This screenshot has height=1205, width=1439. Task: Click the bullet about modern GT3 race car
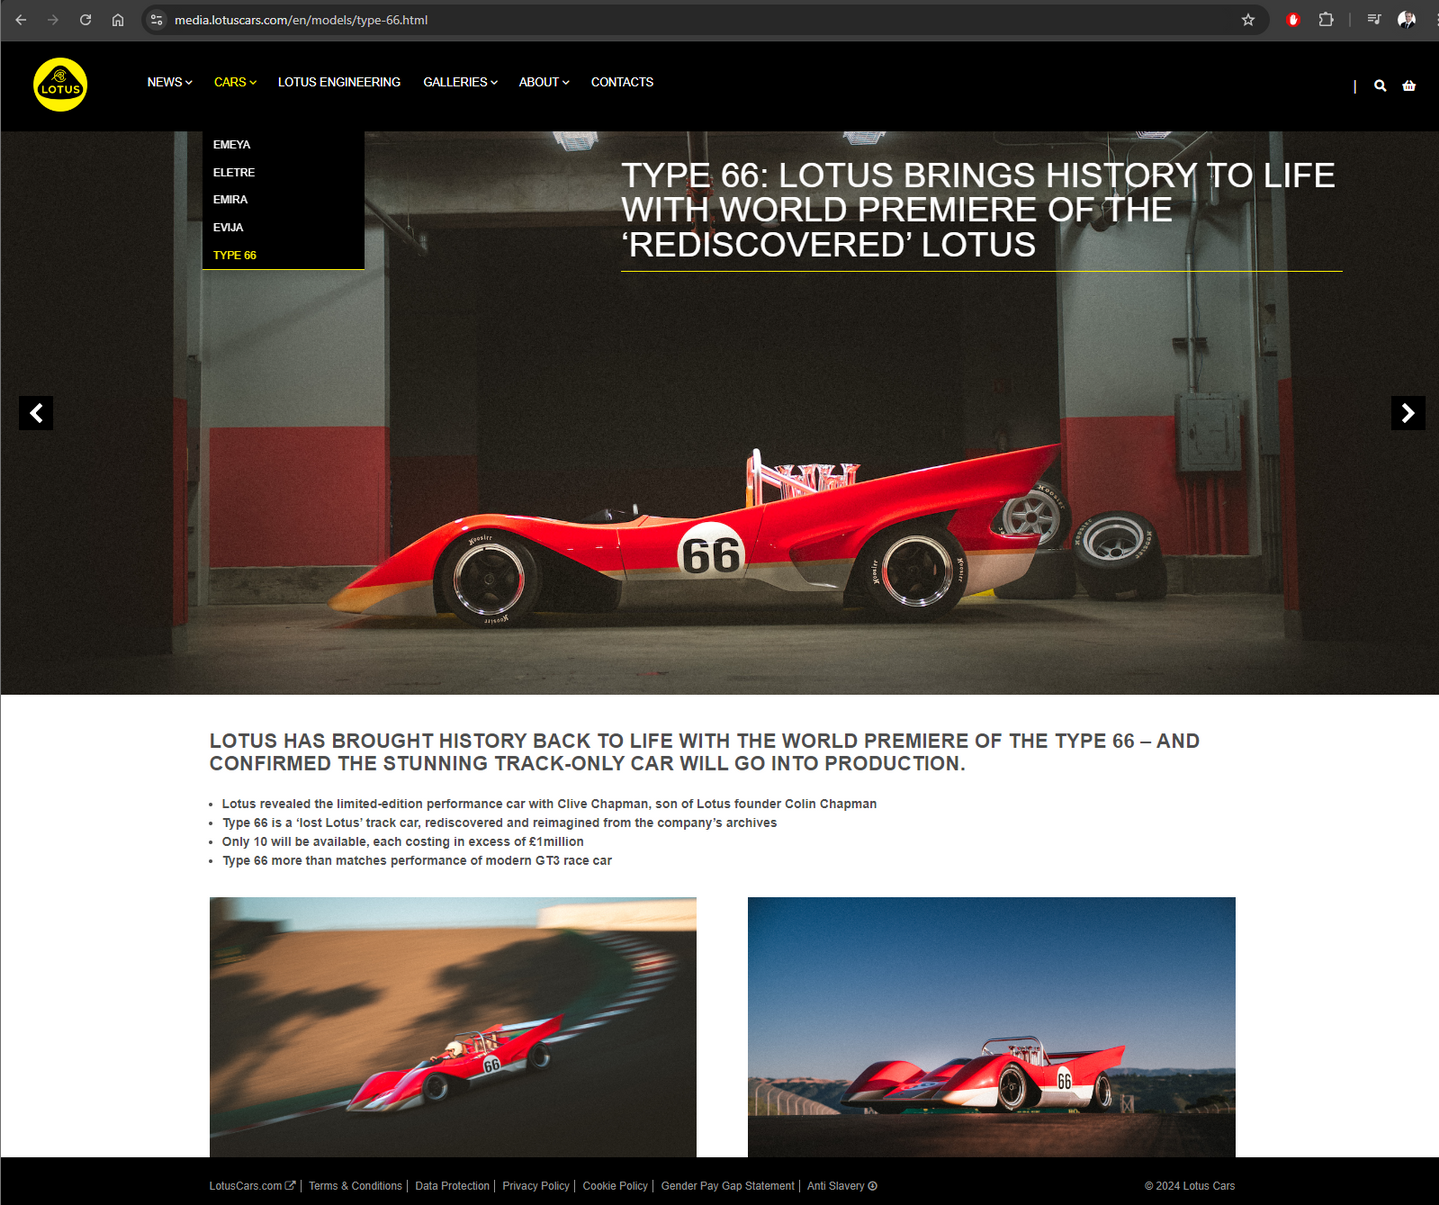point(417,861)
